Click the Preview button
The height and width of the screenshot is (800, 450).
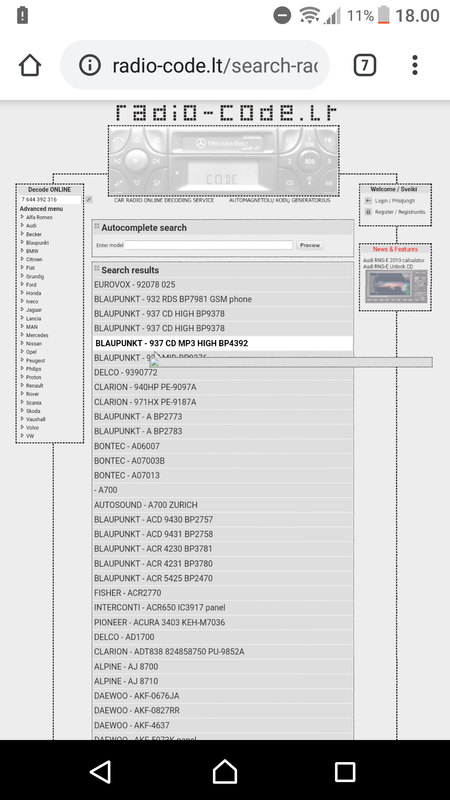[x=310, y=245]
